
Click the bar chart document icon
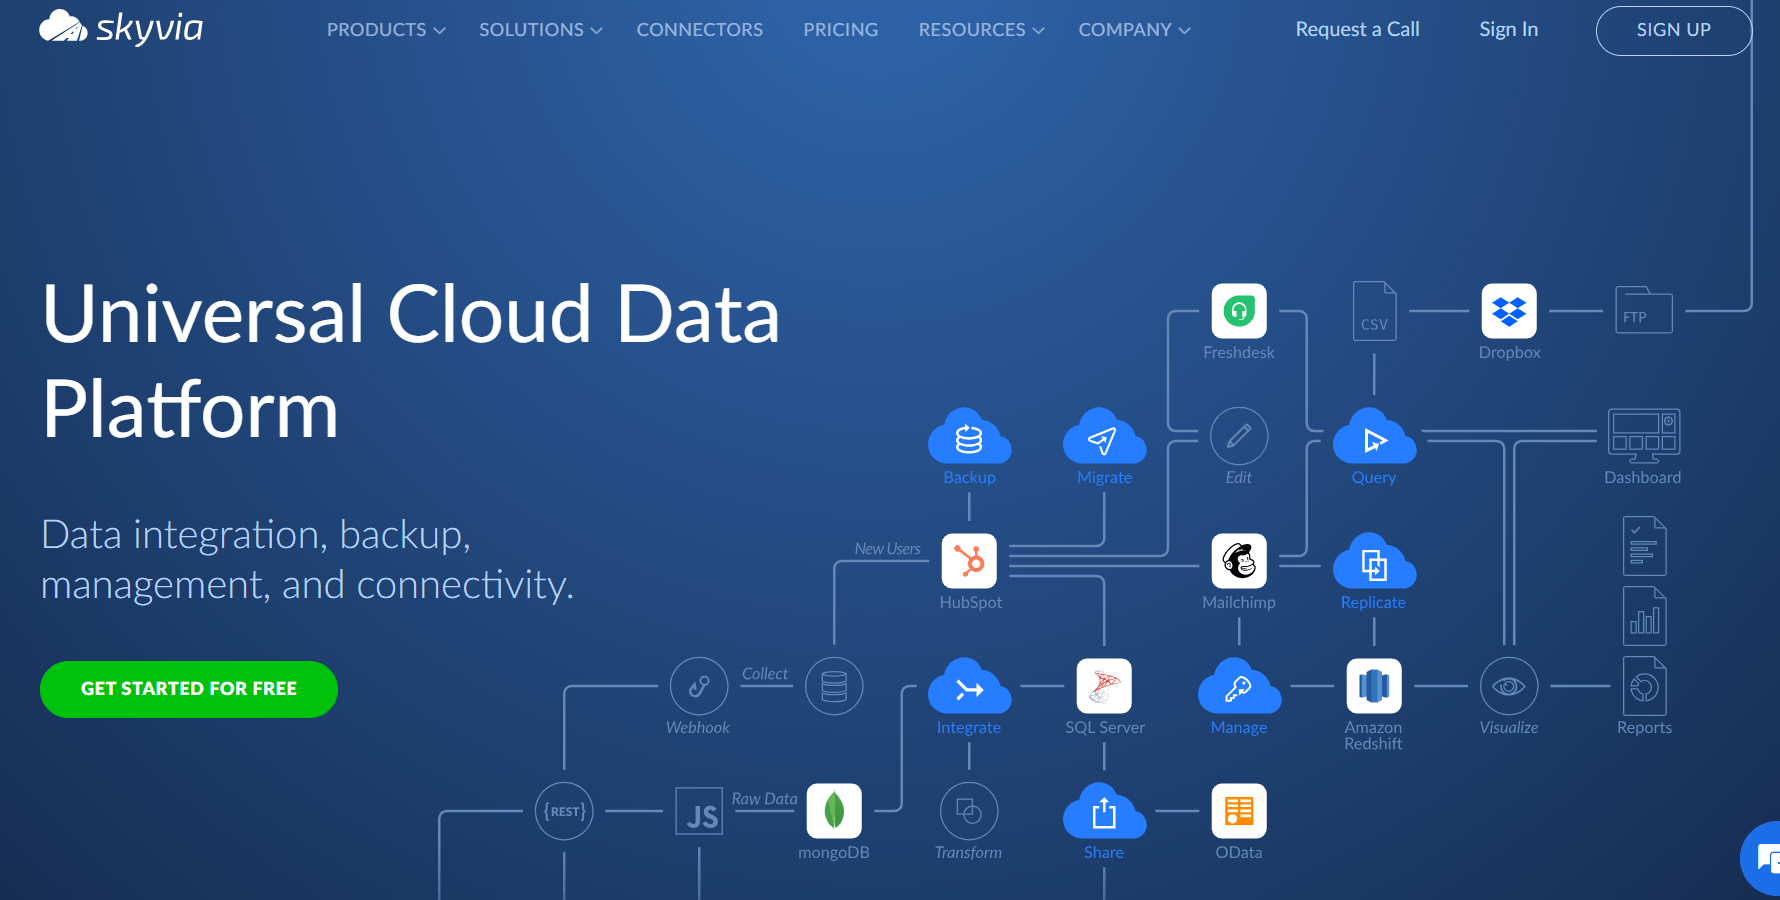click(1644, 616)
